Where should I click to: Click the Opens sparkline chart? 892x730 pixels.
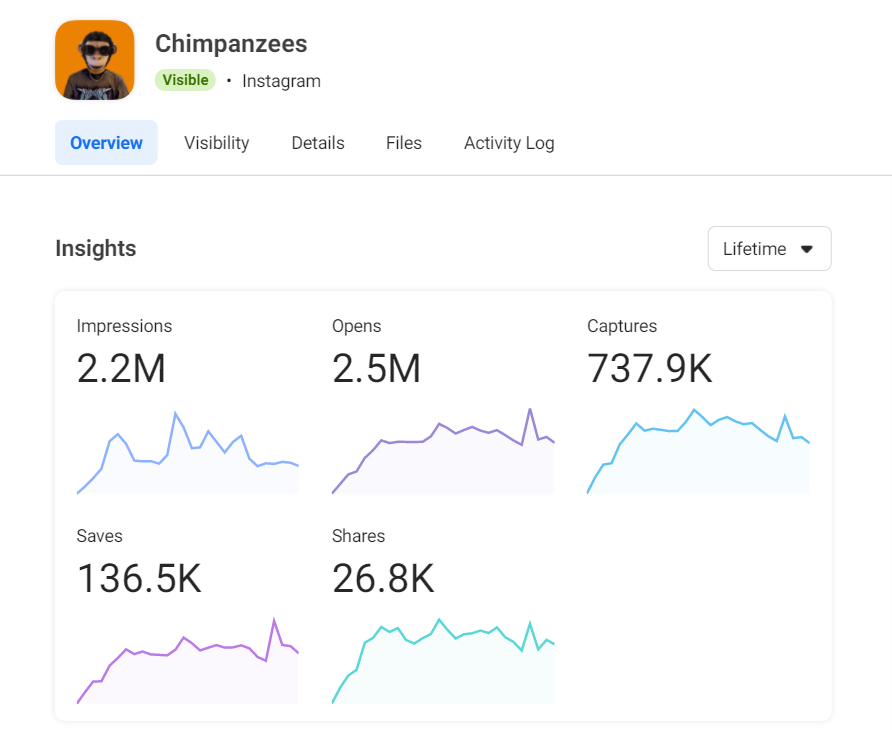click(443, 455)
